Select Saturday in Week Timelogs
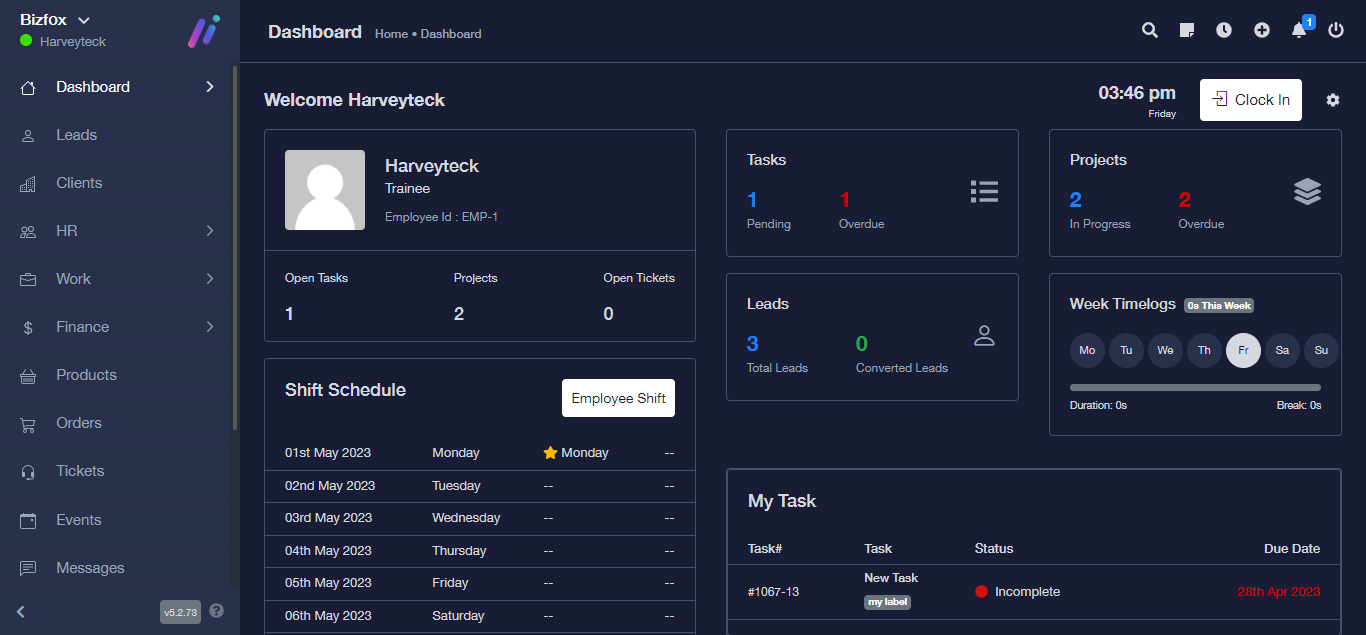The height and width of the screenshot is (635, 1366). point(1282,350)
